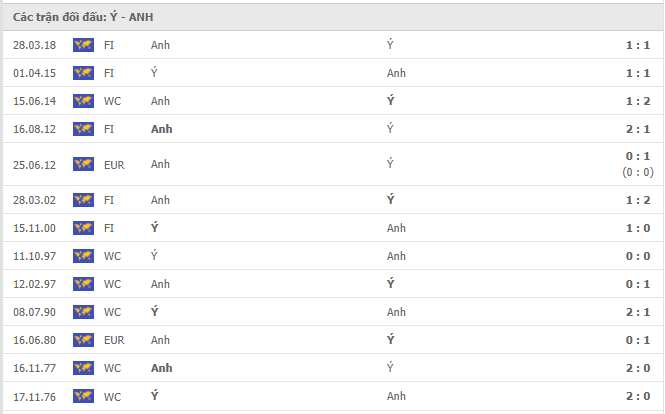Click the world map icon for 15.06.14 match
The width and height of the screenshot is (665, 414).
83,101
